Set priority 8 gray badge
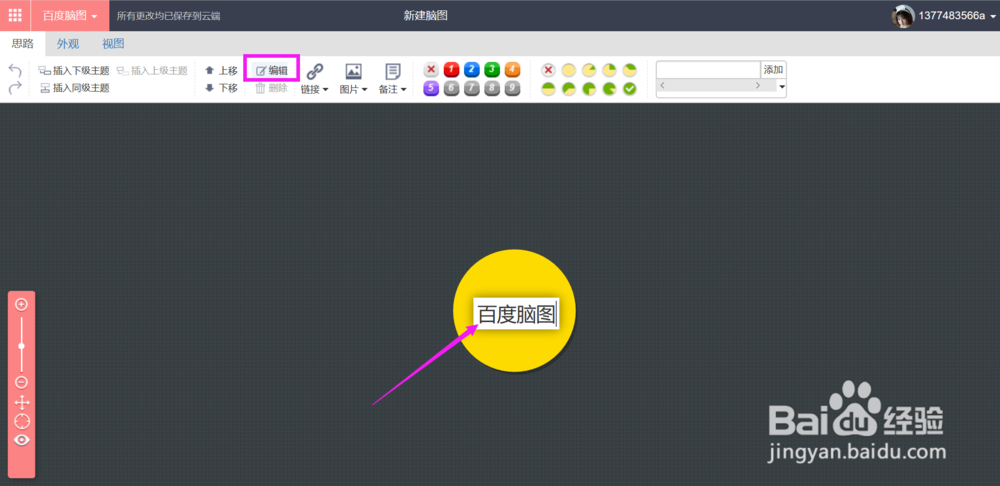The height and width of the screenshot is (486, 1000). pyautogui.click(x=492, y=89)
